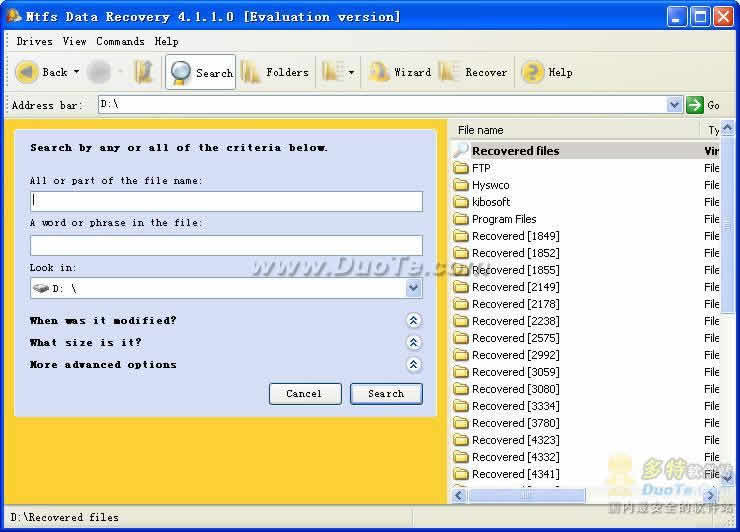Show the Folders pane
Viewport: 740px width, 532px height.
coord(275,72)
